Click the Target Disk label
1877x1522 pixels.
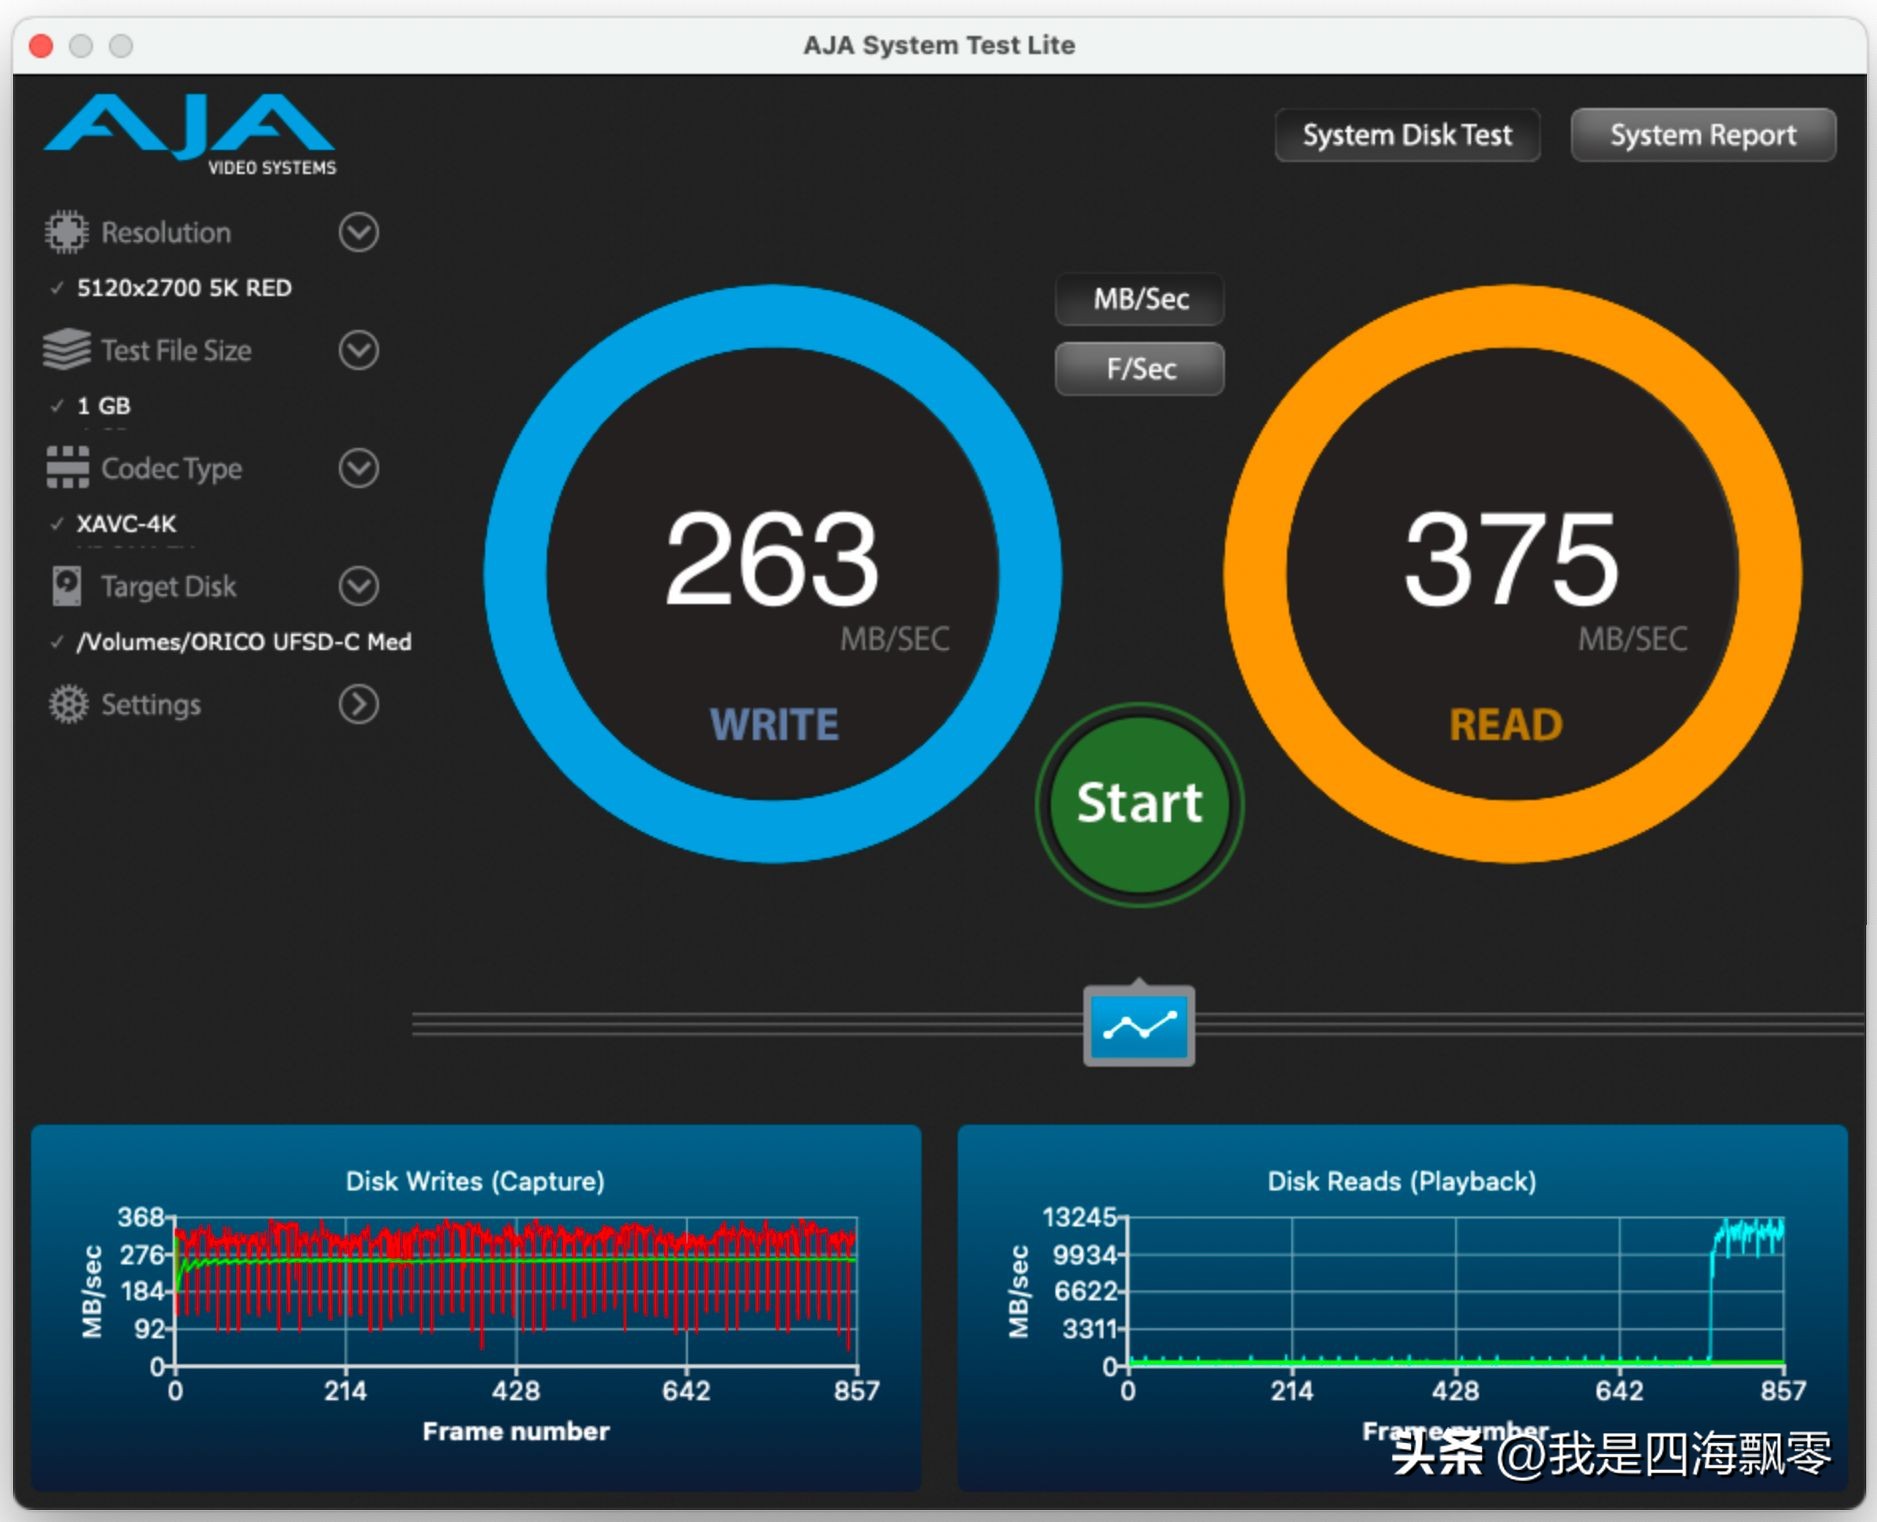169,587
